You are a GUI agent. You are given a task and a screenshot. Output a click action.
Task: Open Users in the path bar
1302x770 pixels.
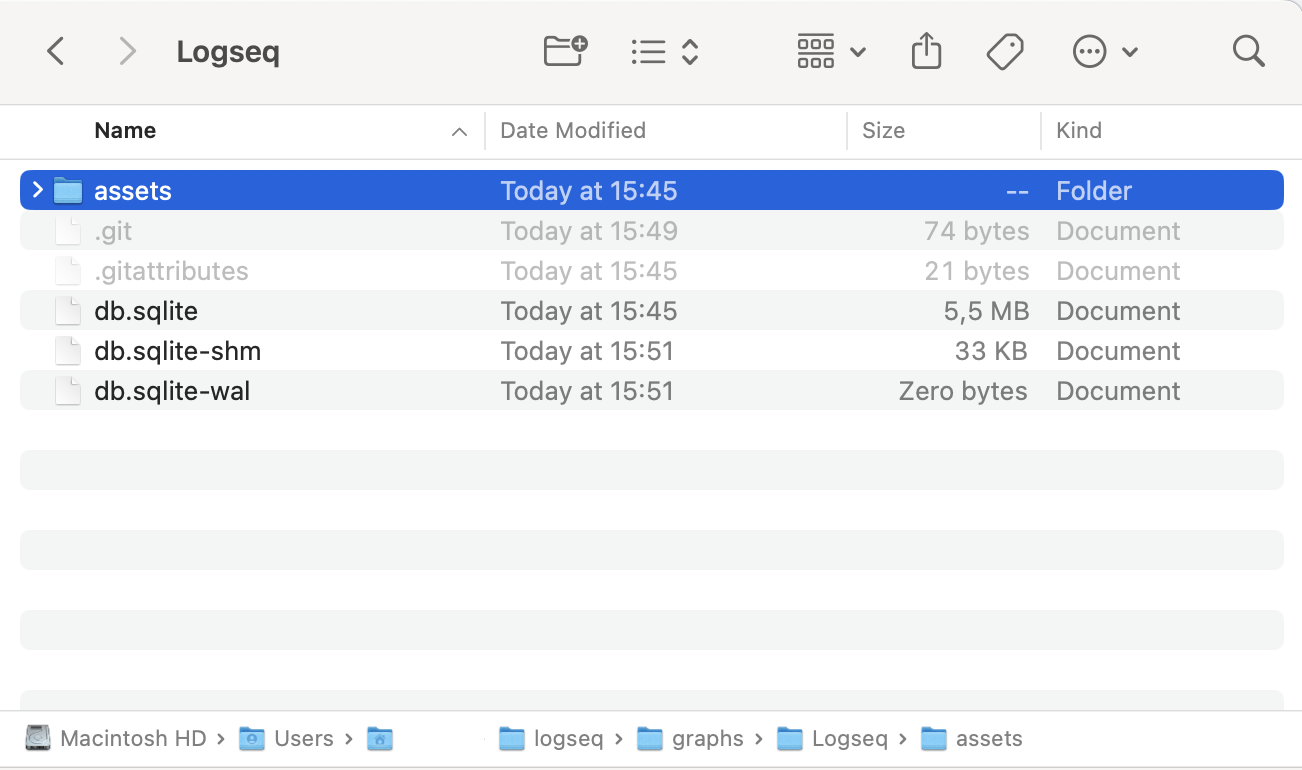[286, 739]
